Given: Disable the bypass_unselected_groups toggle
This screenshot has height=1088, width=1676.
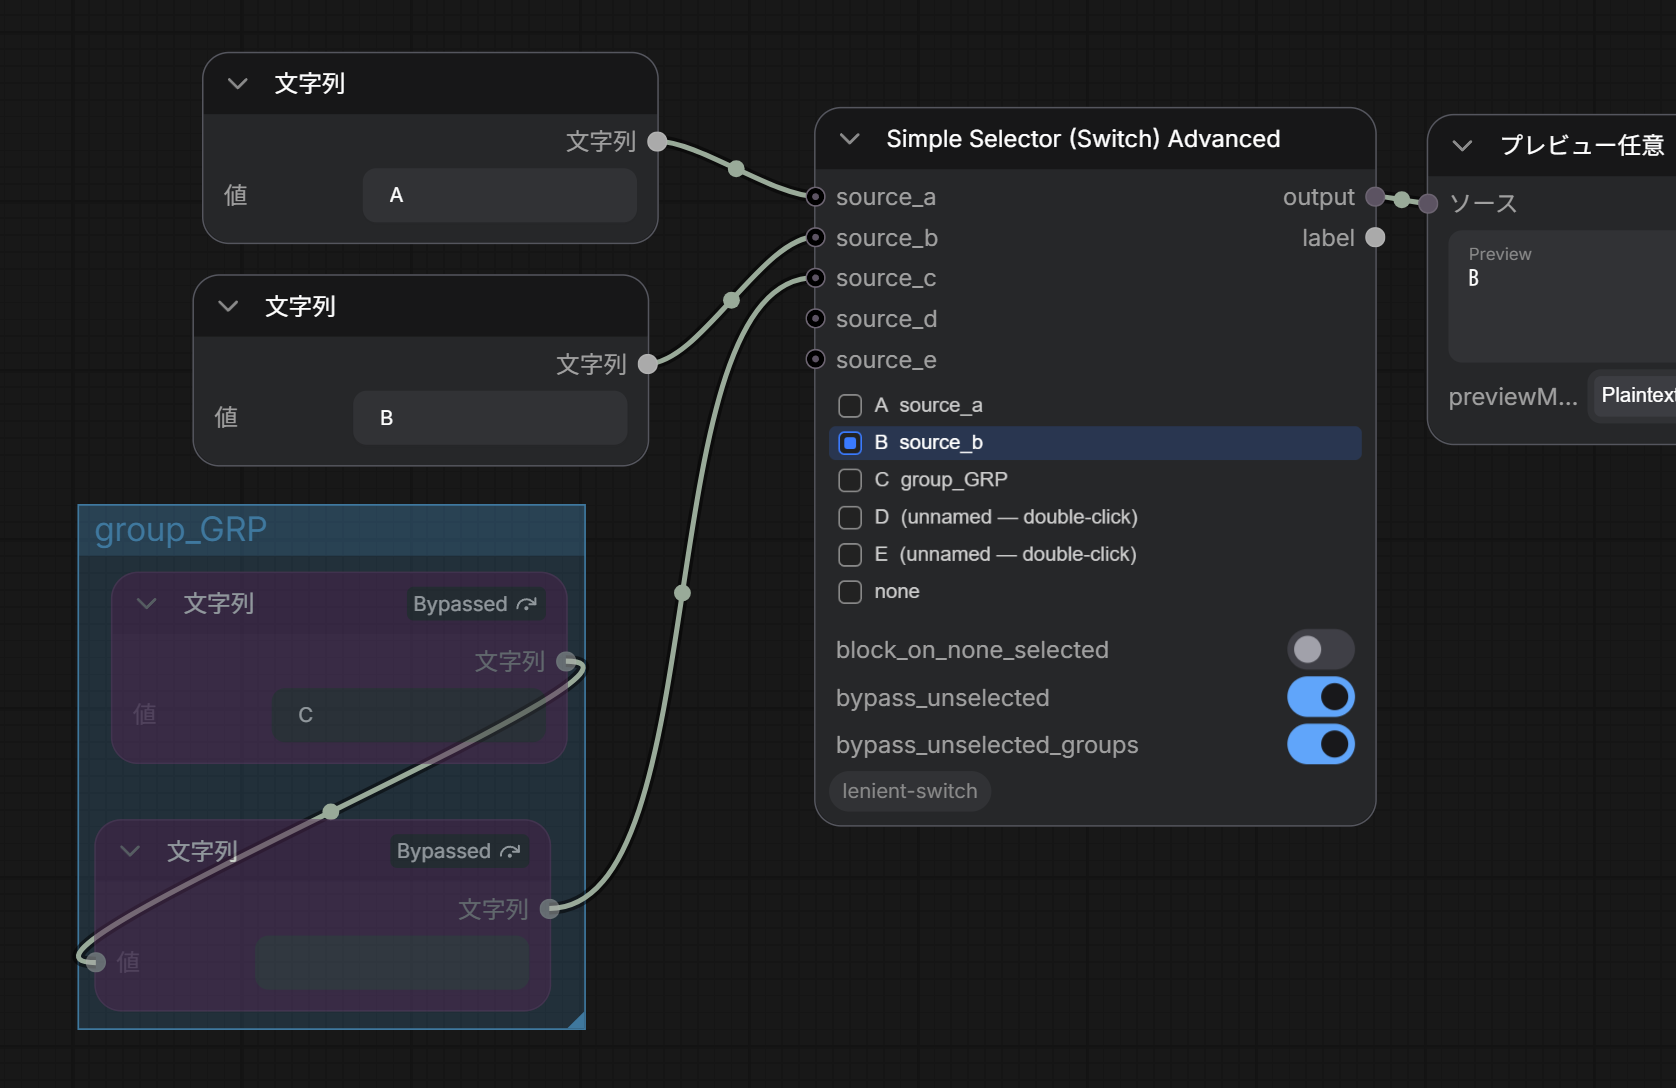Looking at the screenshot, I should pos(1320,745).
